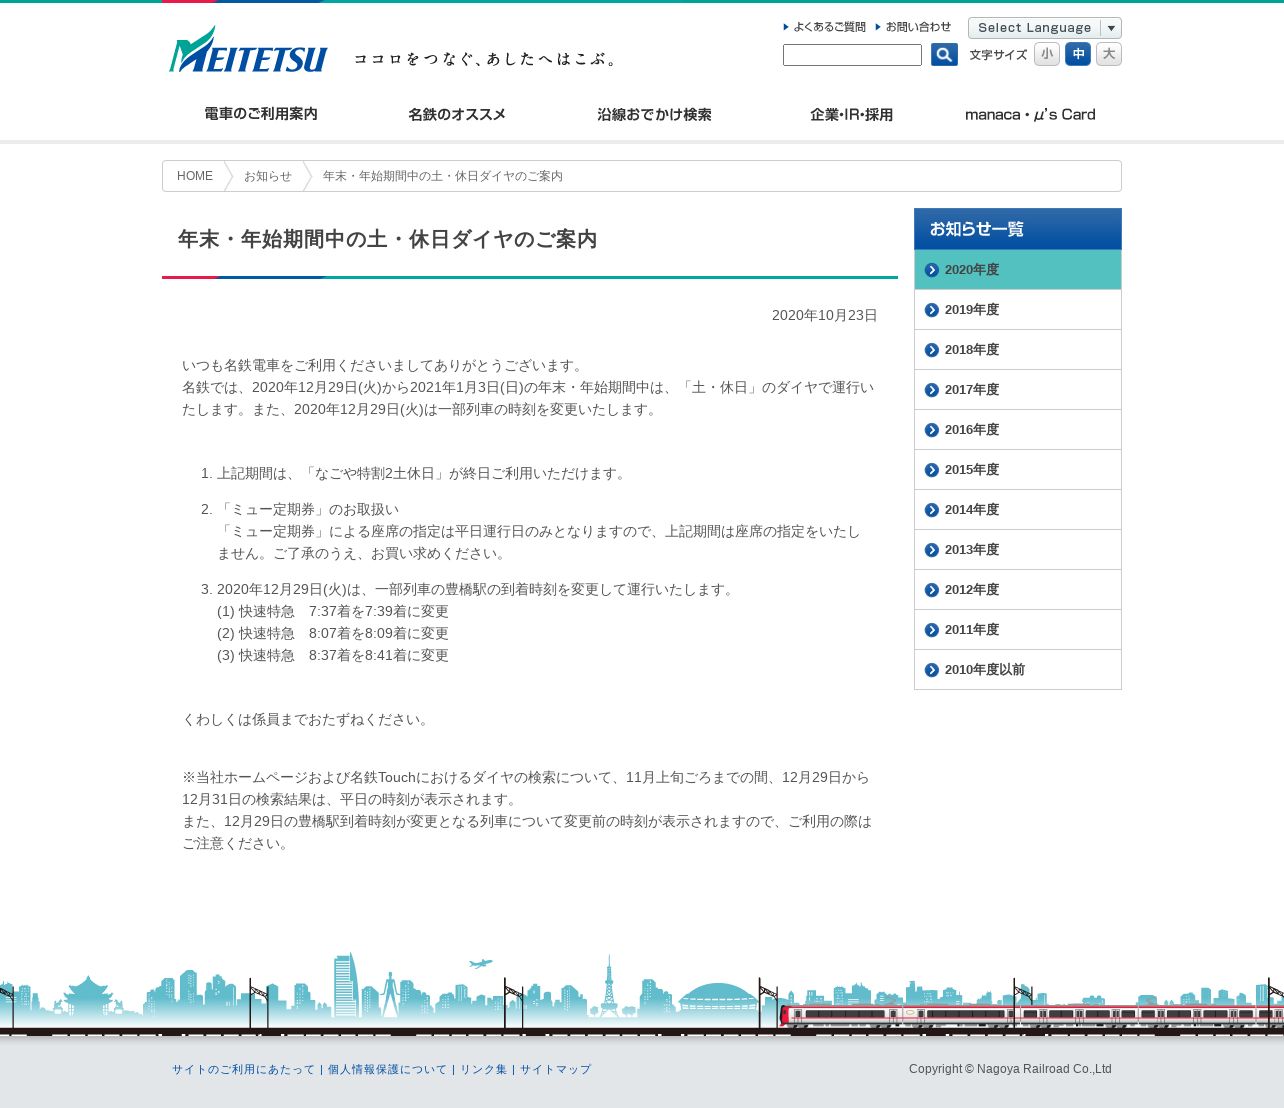Viewport: 1284px width, 1108px height.
Task: Click the page heading 年末・年始期間中の土・休日ダイヤのご案内
Action: pos(387,239)
